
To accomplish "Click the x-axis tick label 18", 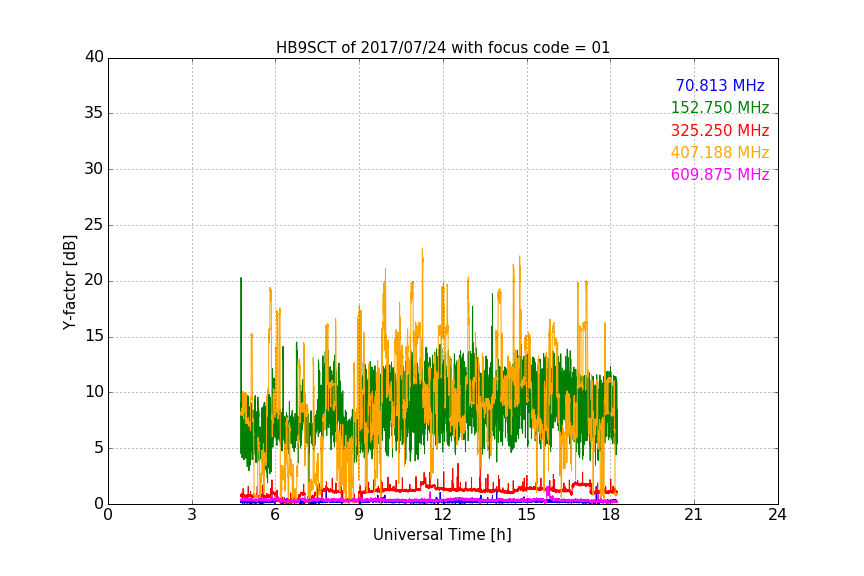I will 610,515.
